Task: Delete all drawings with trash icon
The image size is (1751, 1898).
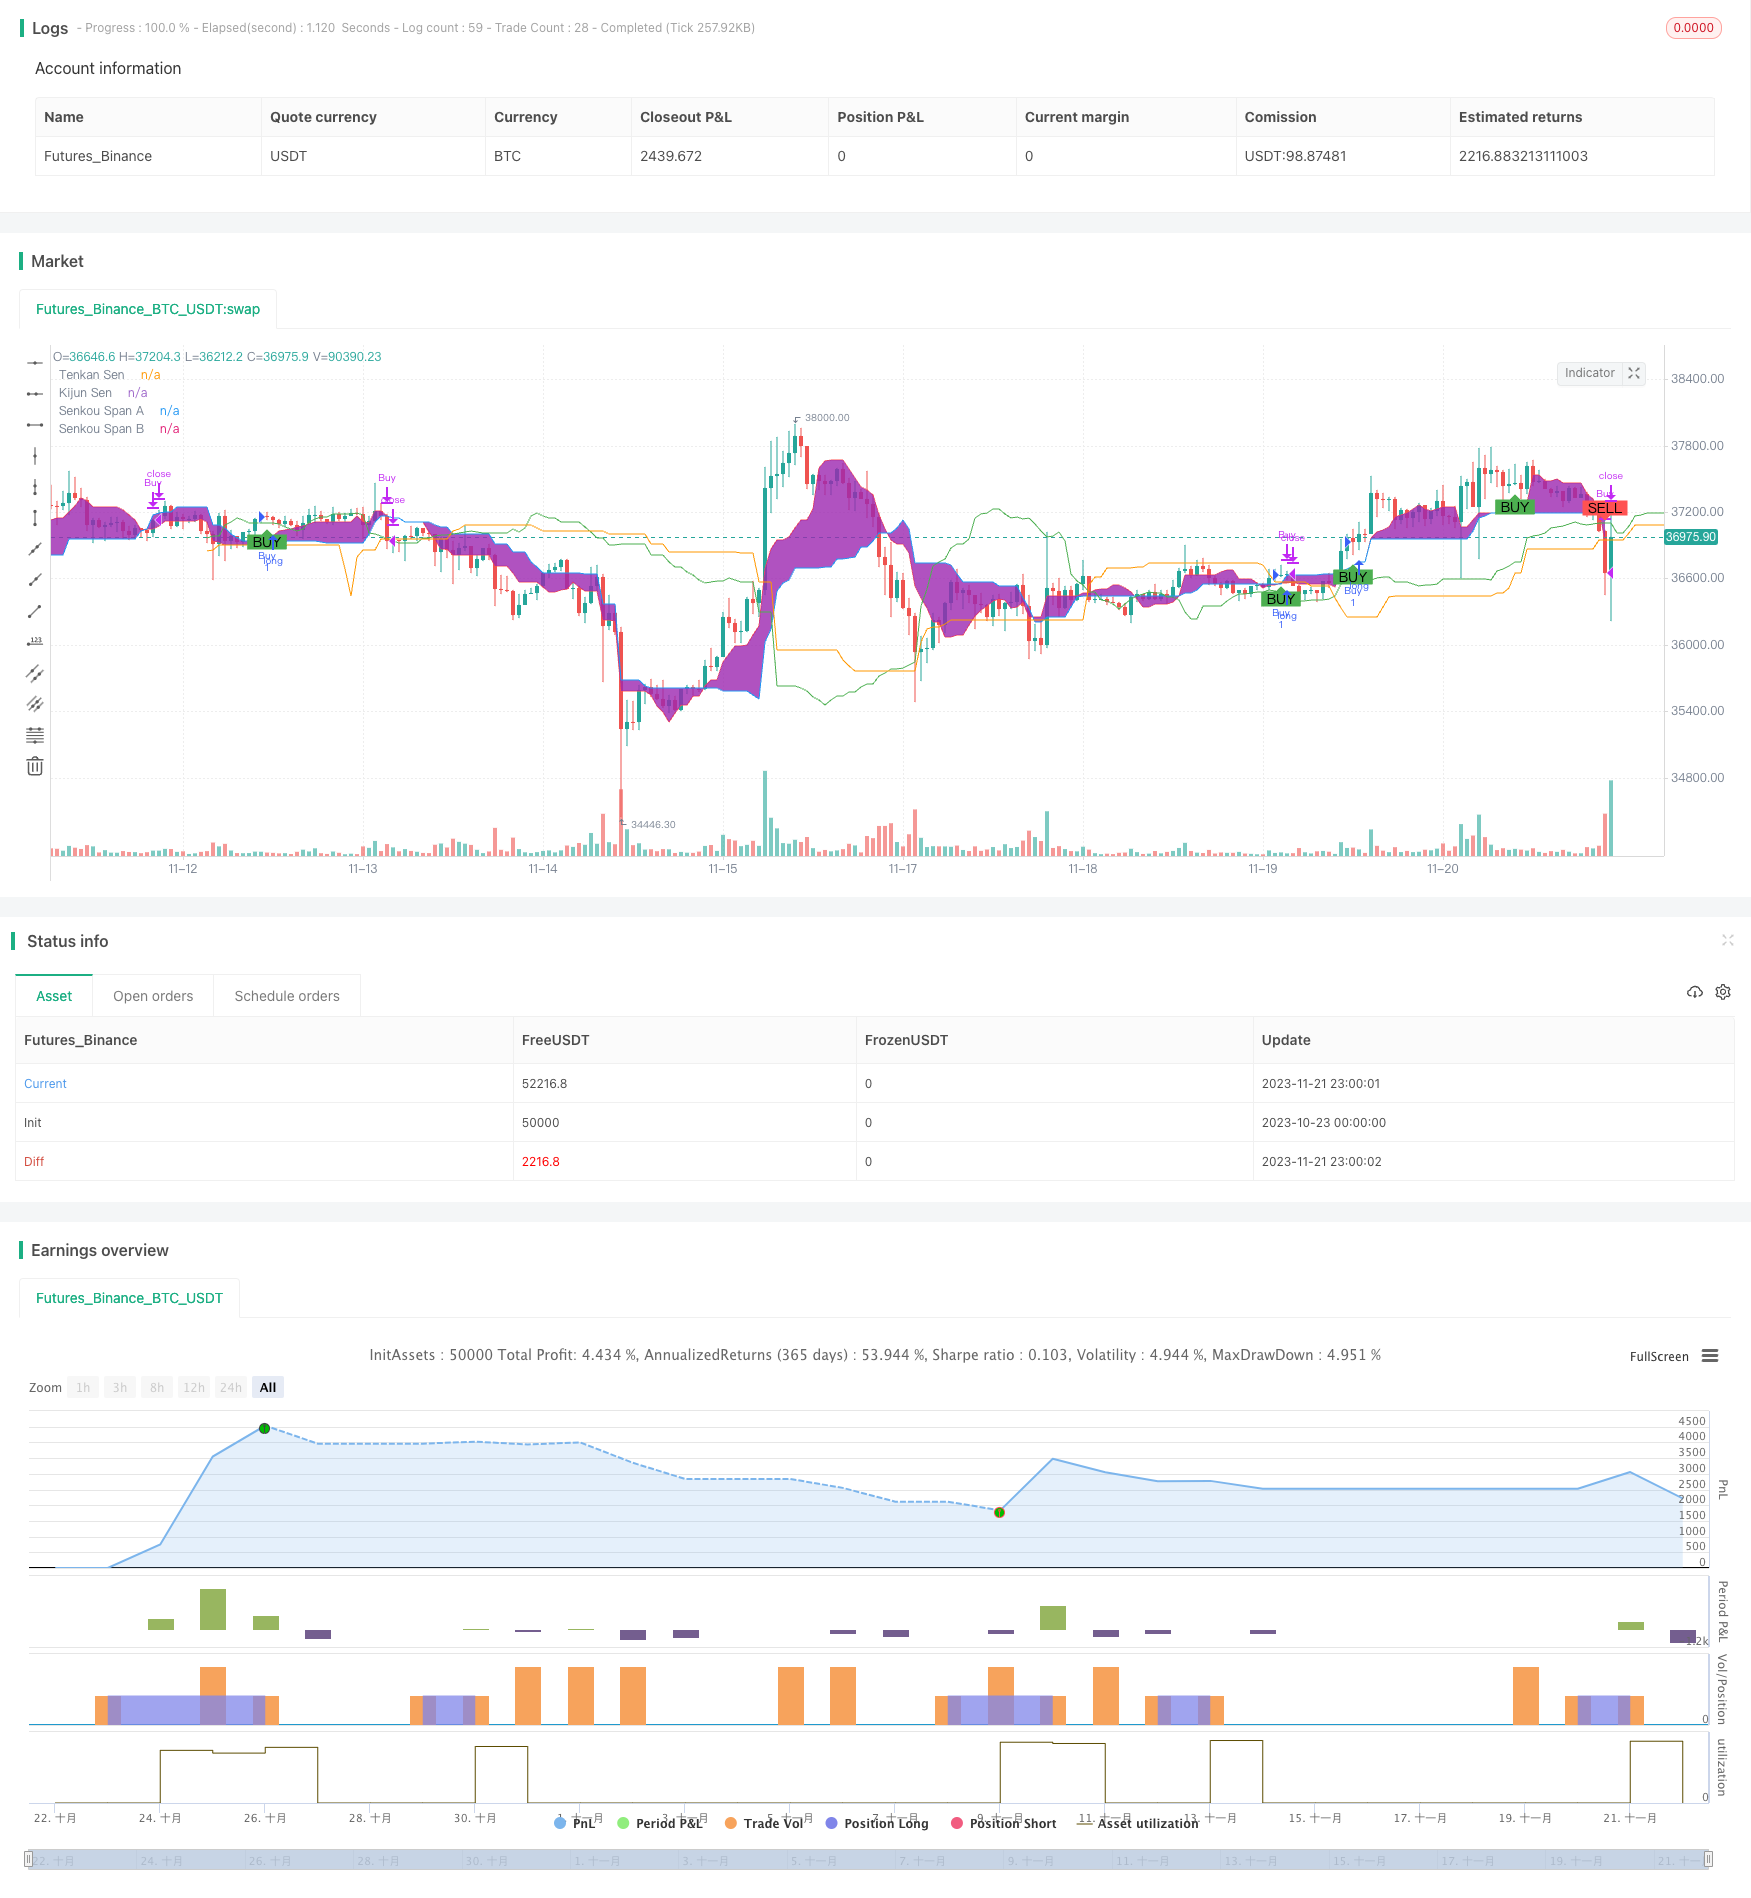Action: [x=35, y=766]
